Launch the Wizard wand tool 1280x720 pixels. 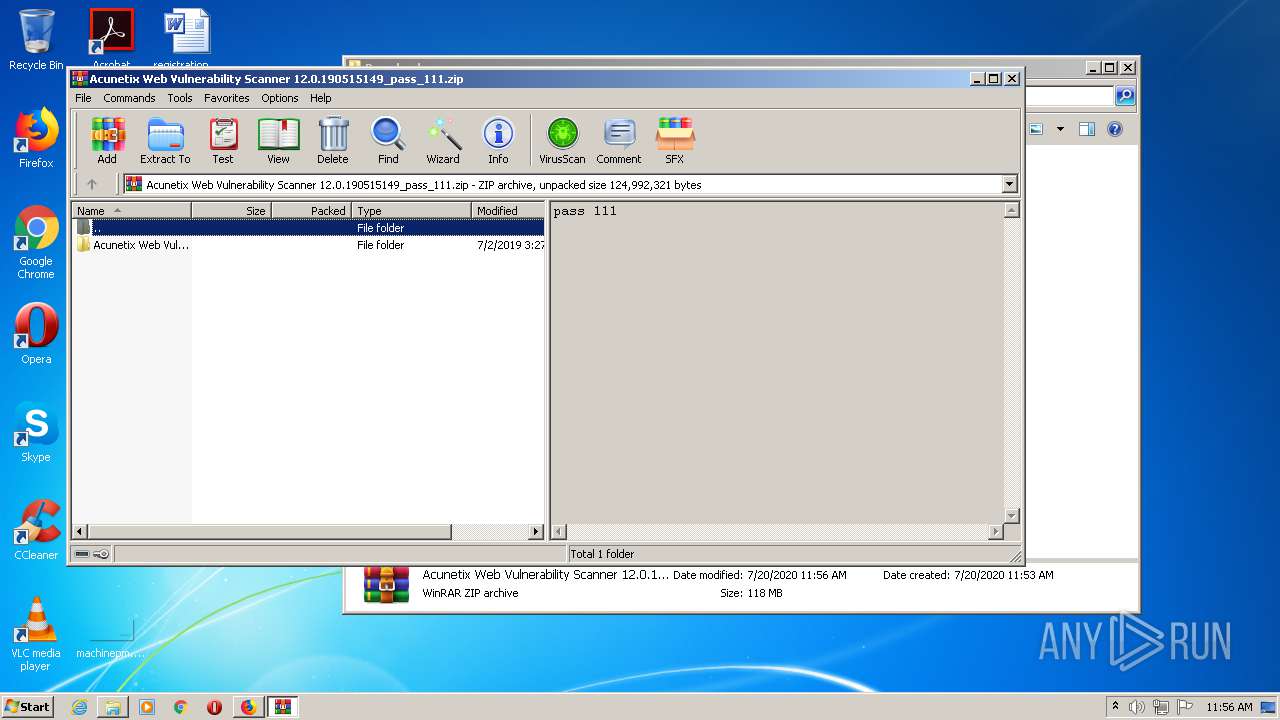(x=443, y=140)
